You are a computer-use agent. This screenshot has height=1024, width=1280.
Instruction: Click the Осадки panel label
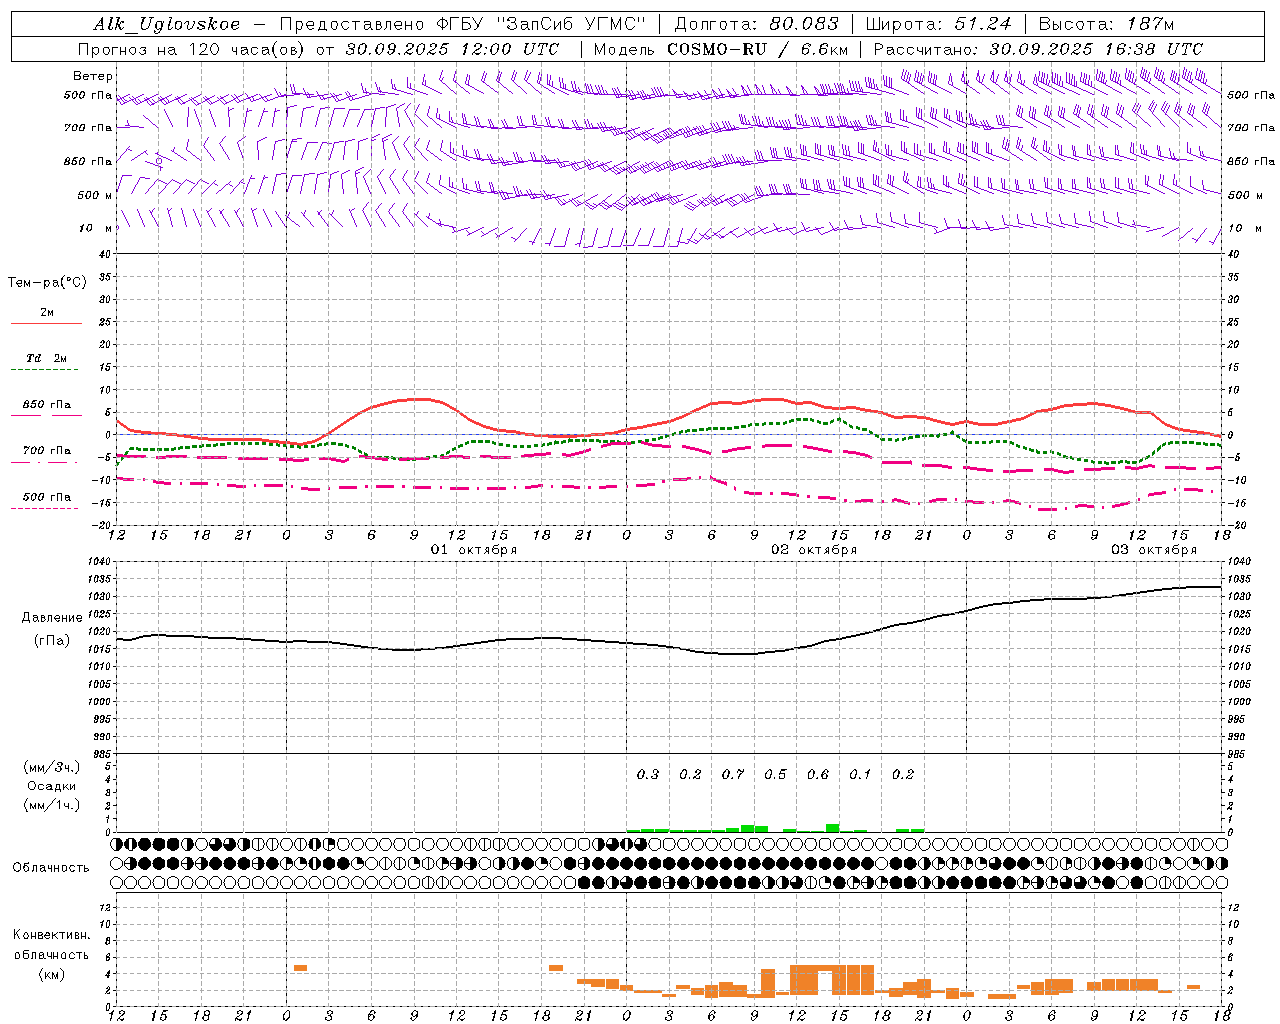52,786
